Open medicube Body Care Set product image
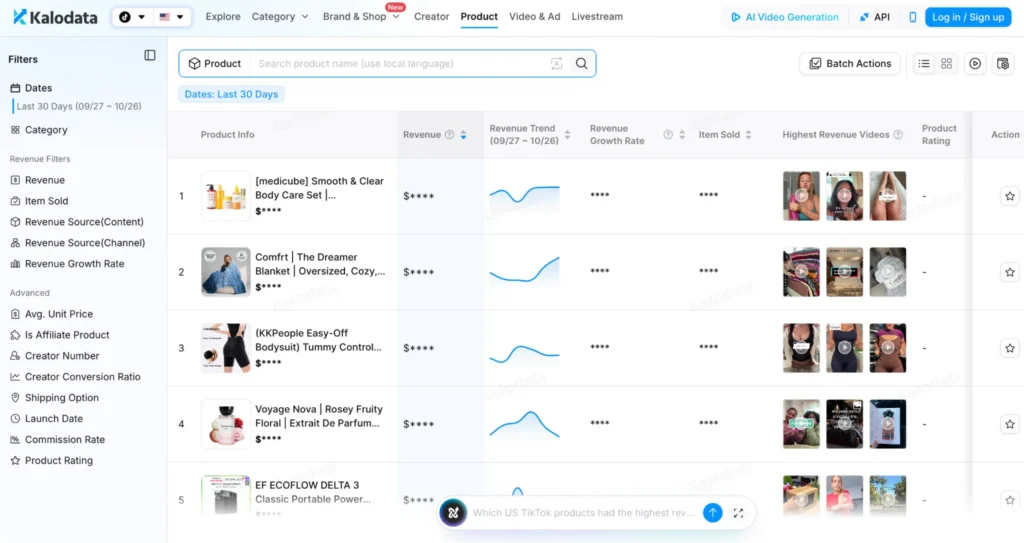 tap(225, 195)
